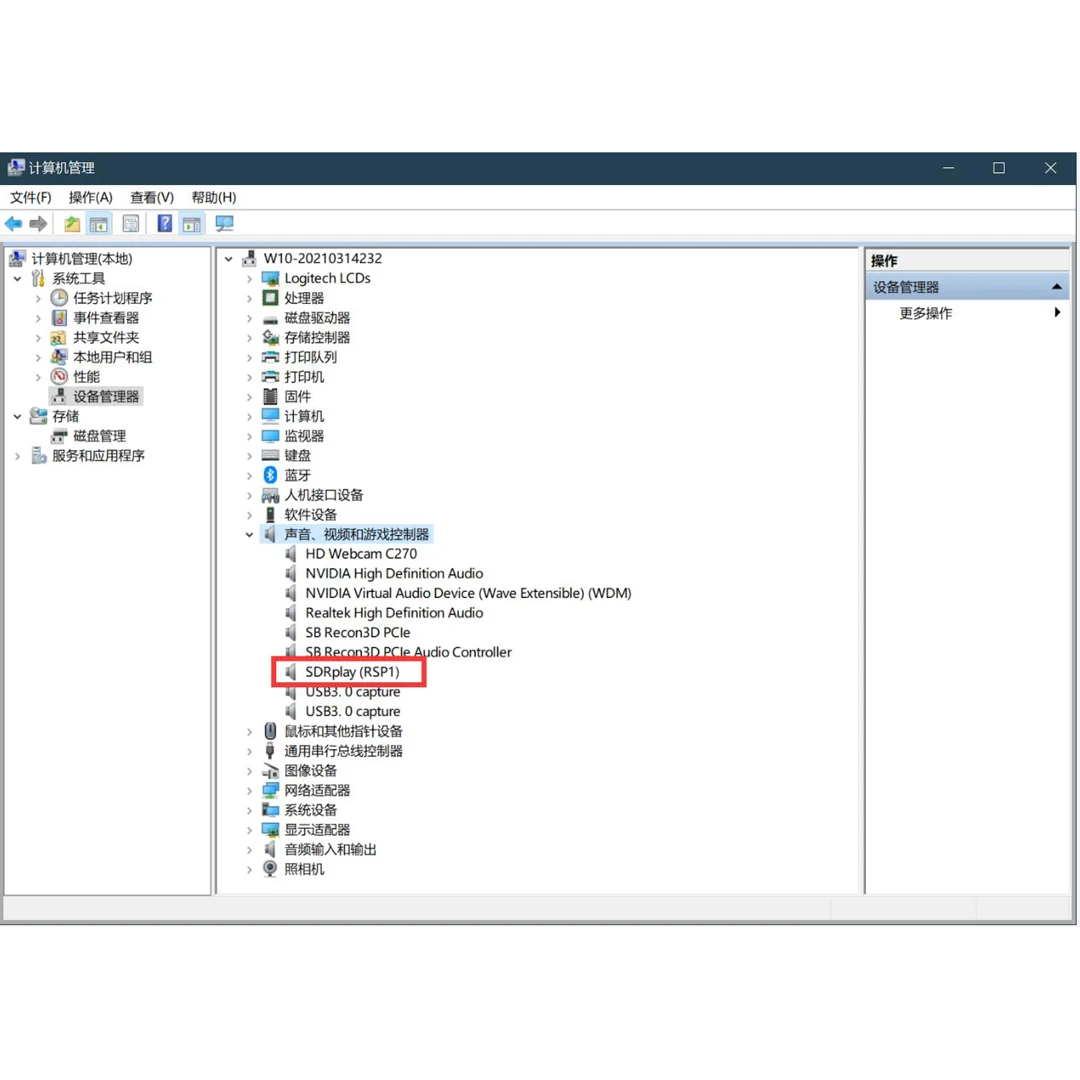1080x1080 pixels.
Task: Select 计算机管理(本地) root item
Action: pyautogui.click(x=81, y=259)
